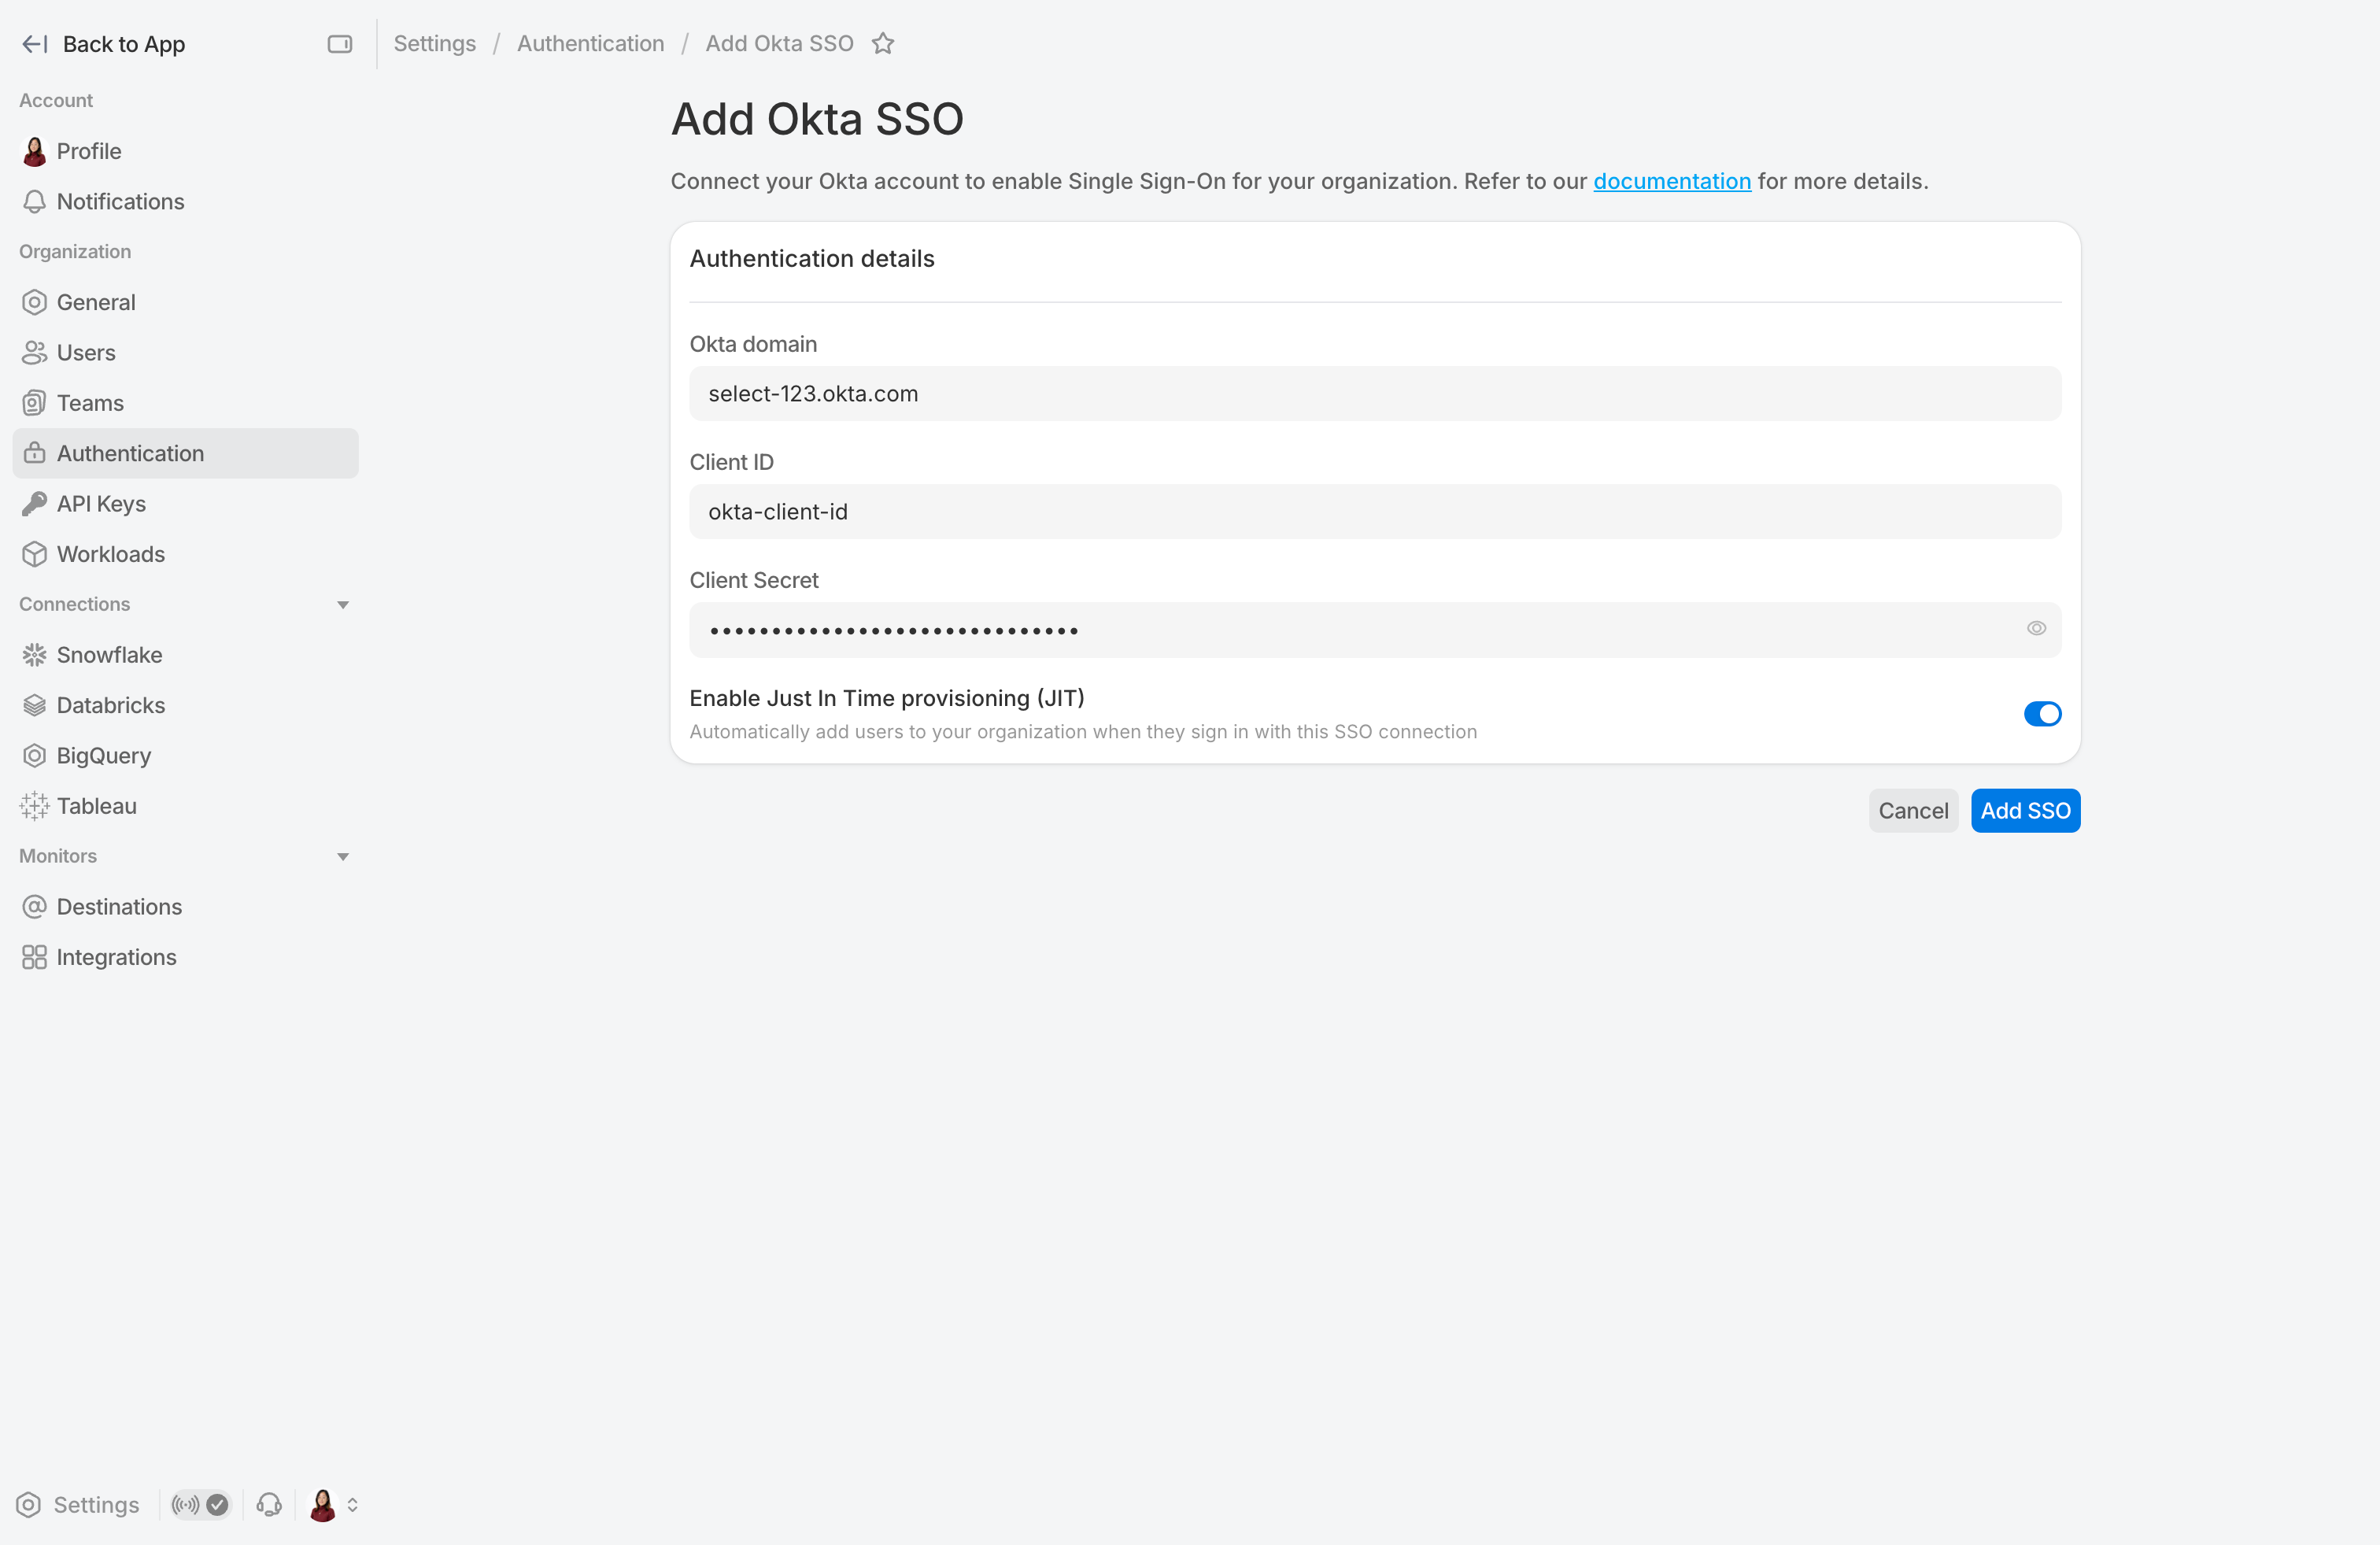
Task: Open the Users page
Action: (186, 353)
